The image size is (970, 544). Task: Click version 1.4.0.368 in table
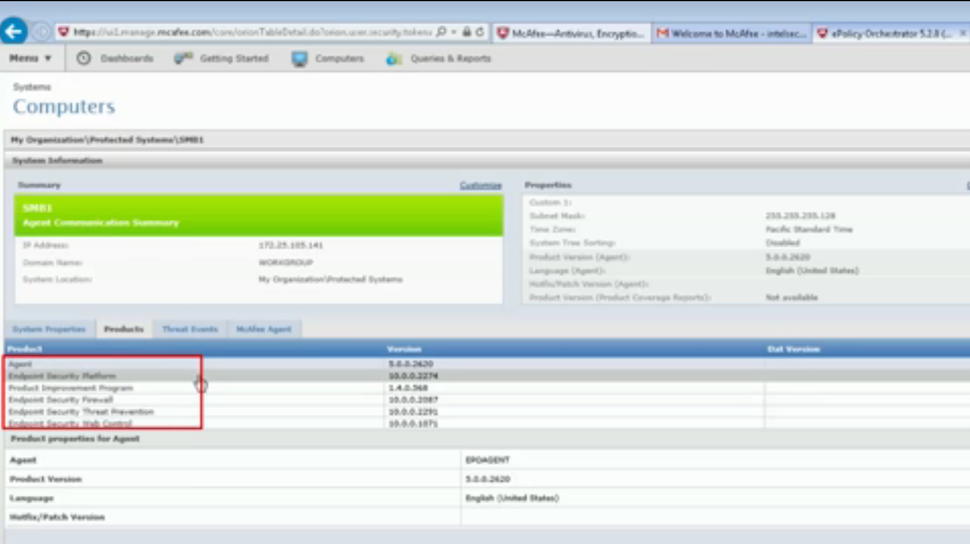pos(408,388)
